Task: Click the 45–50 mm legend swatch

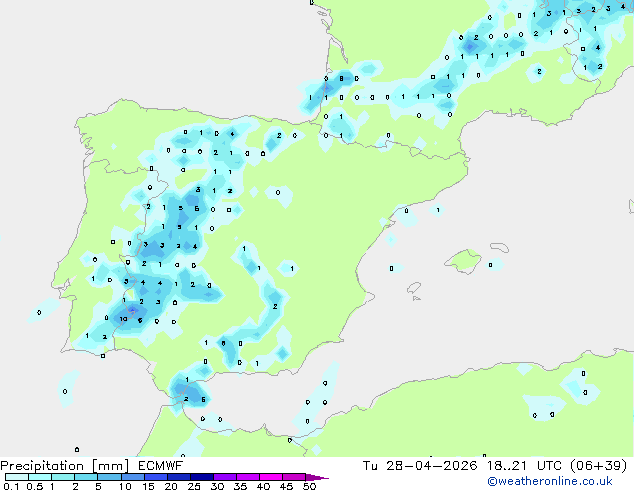Action: click(x=294, y=477)
